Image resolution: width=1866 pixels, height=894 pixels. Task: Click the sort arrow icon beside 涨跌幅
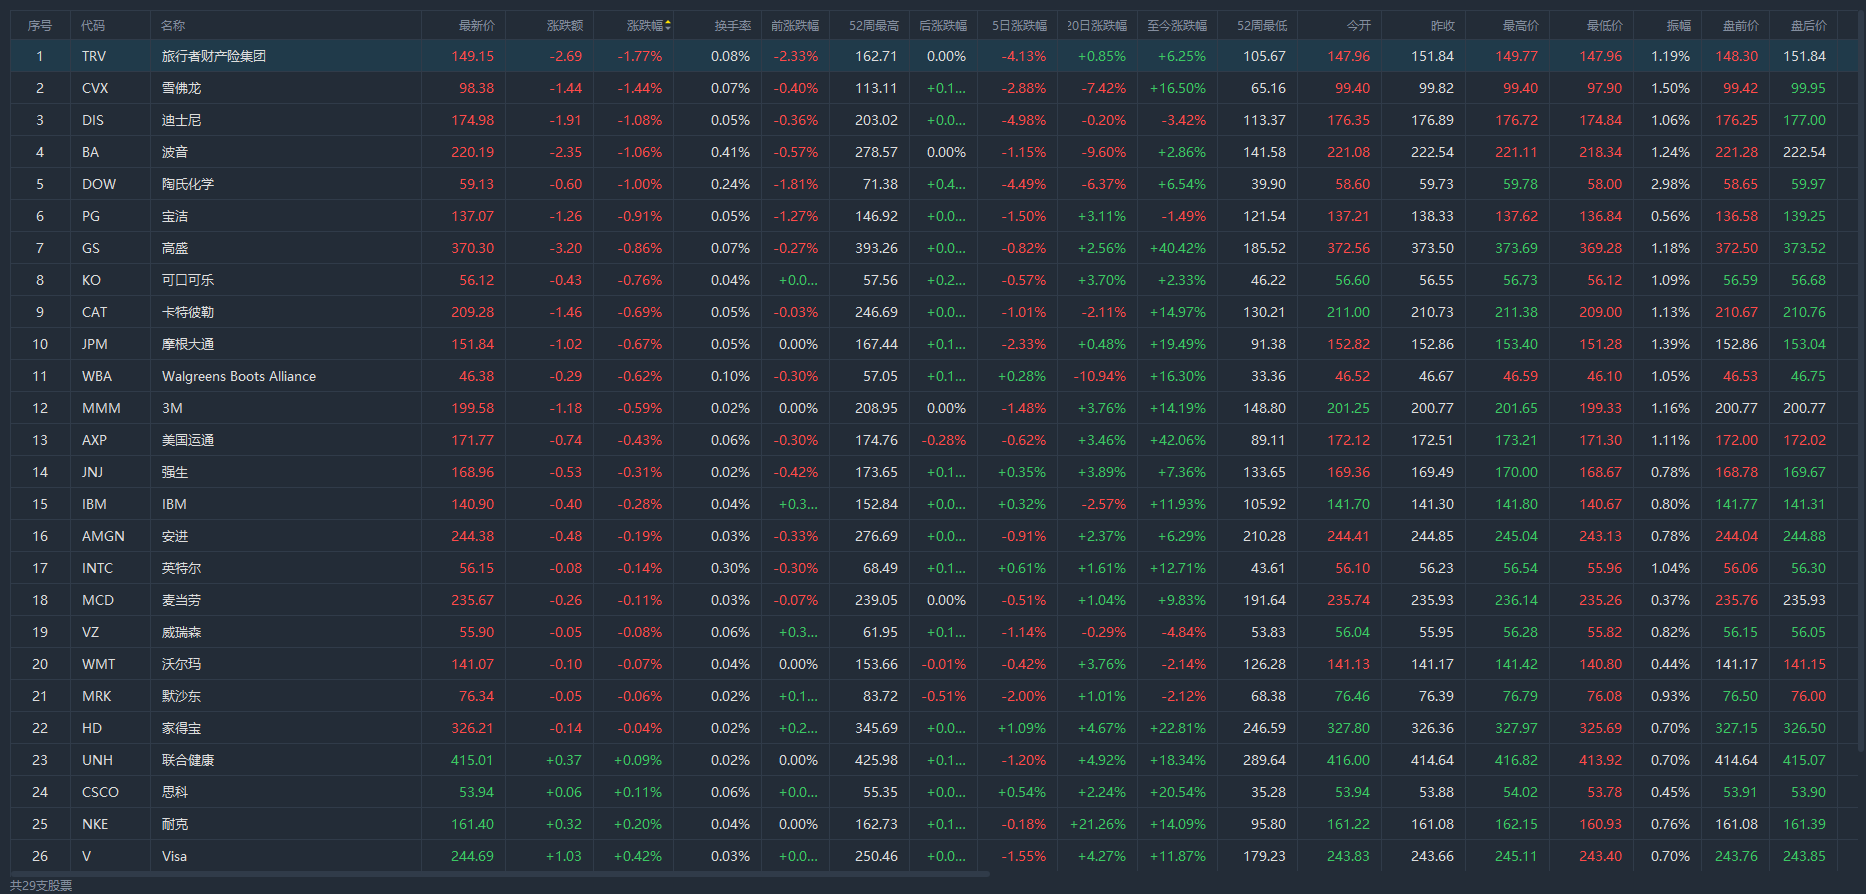click(x=668, y=25)
